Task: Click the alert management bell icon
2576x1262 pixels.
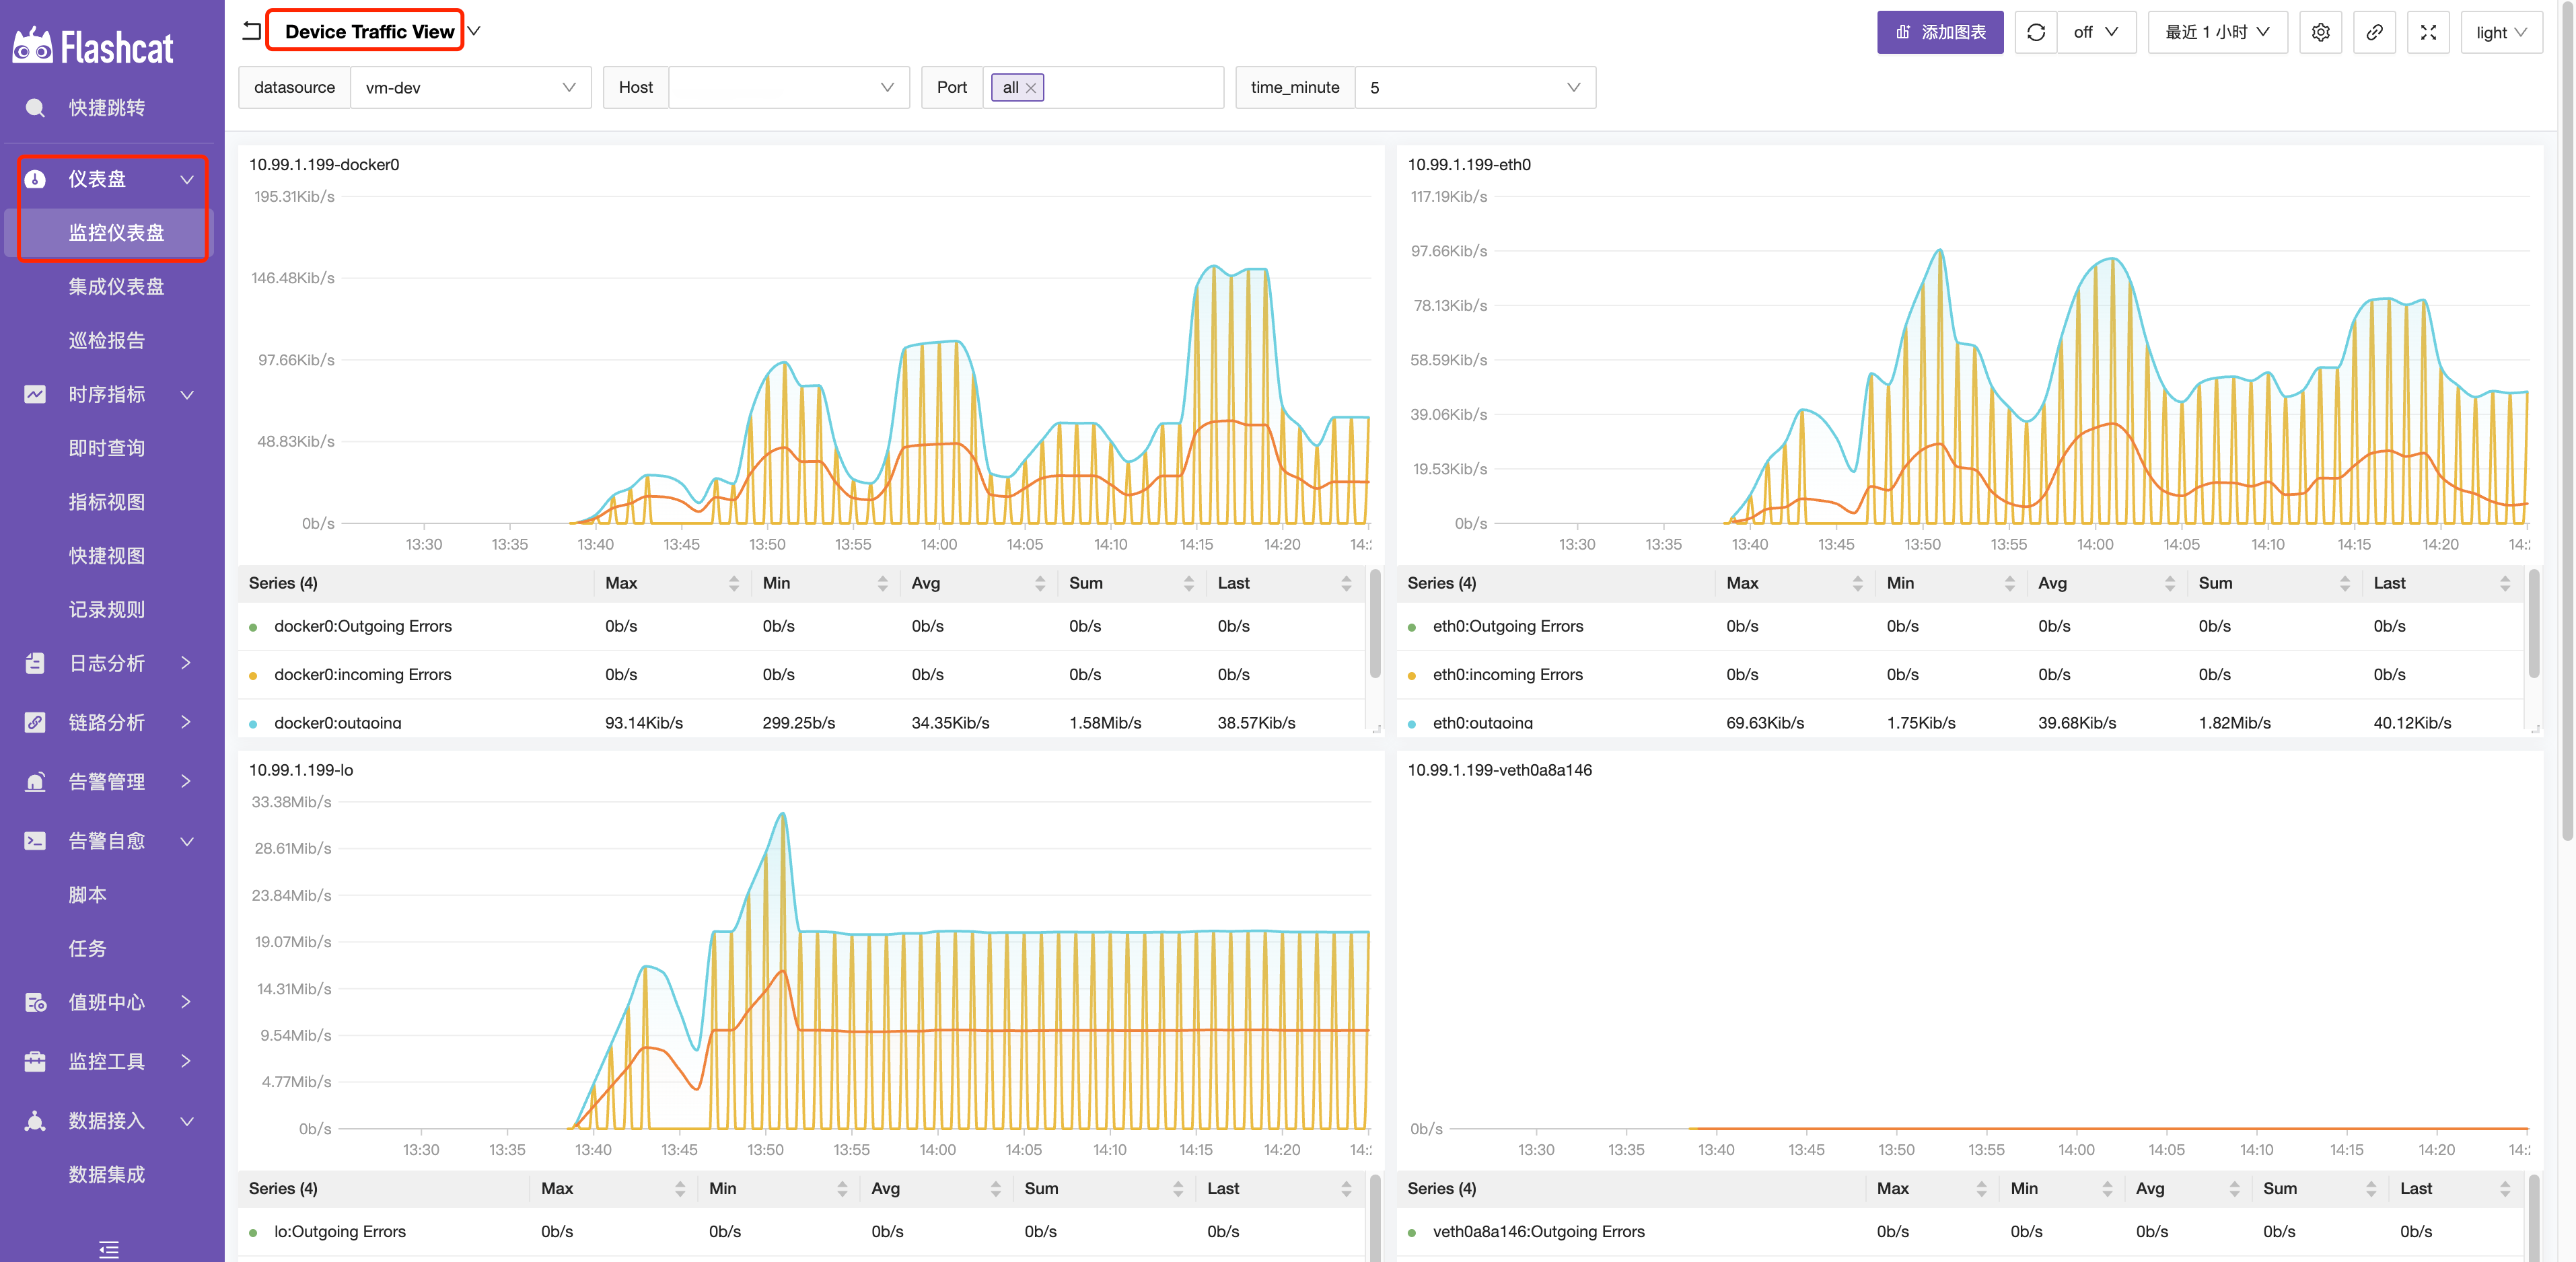Action: pos(35,782)
